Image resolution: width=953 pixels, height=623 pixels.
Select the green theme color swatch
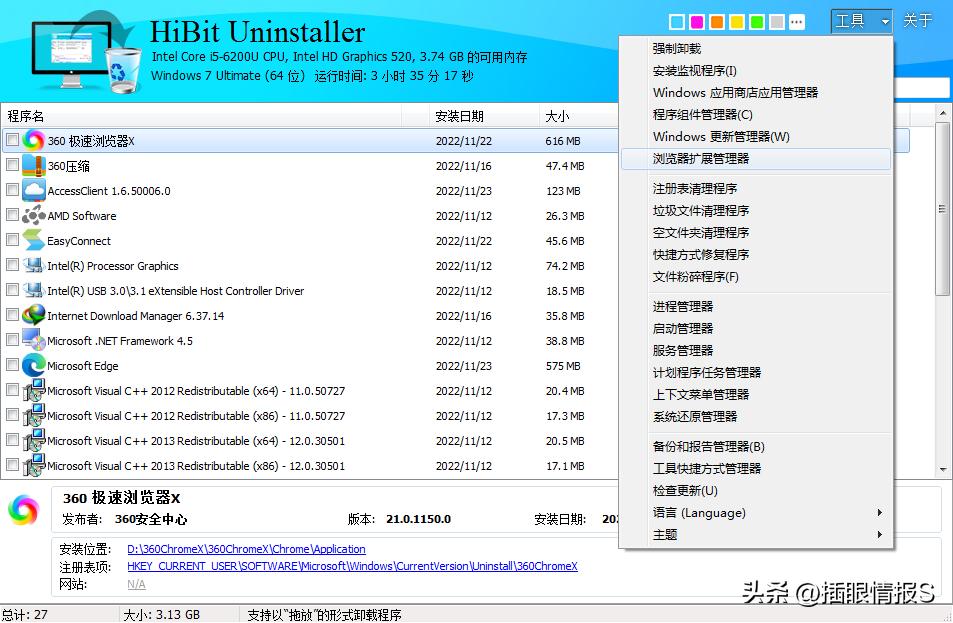point(756,20)
